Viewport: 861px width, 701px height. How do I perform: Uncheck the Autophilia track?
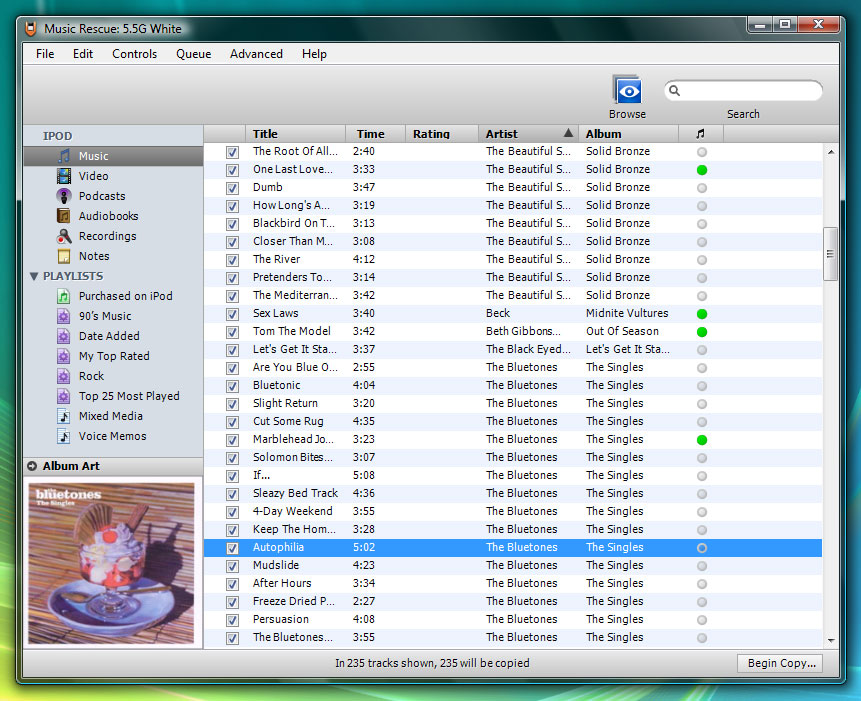click(x=232, y=548)
